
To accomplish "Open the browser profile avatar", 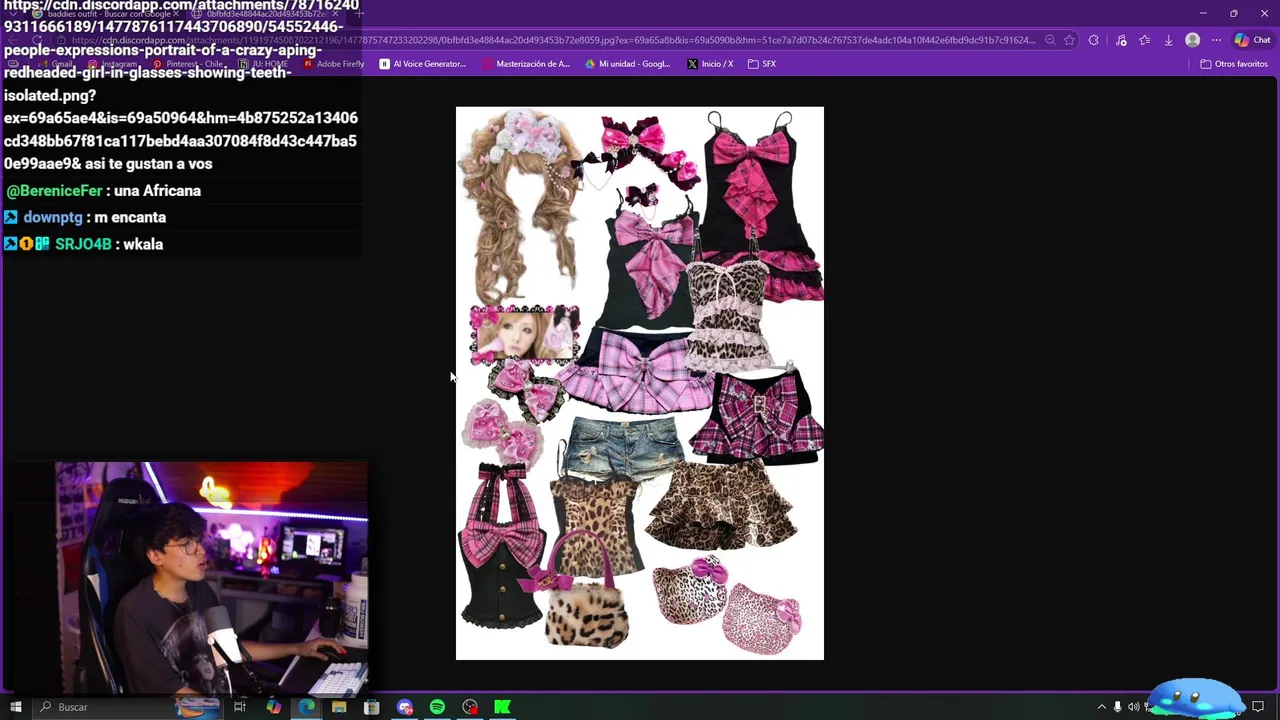I will point(1192,40).
